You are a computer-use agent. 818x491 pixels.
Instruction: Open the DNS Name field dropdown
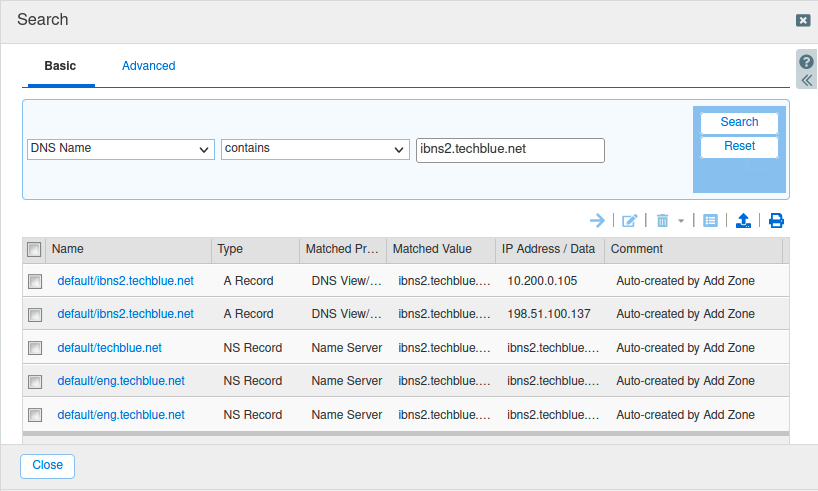pos(120,149)
